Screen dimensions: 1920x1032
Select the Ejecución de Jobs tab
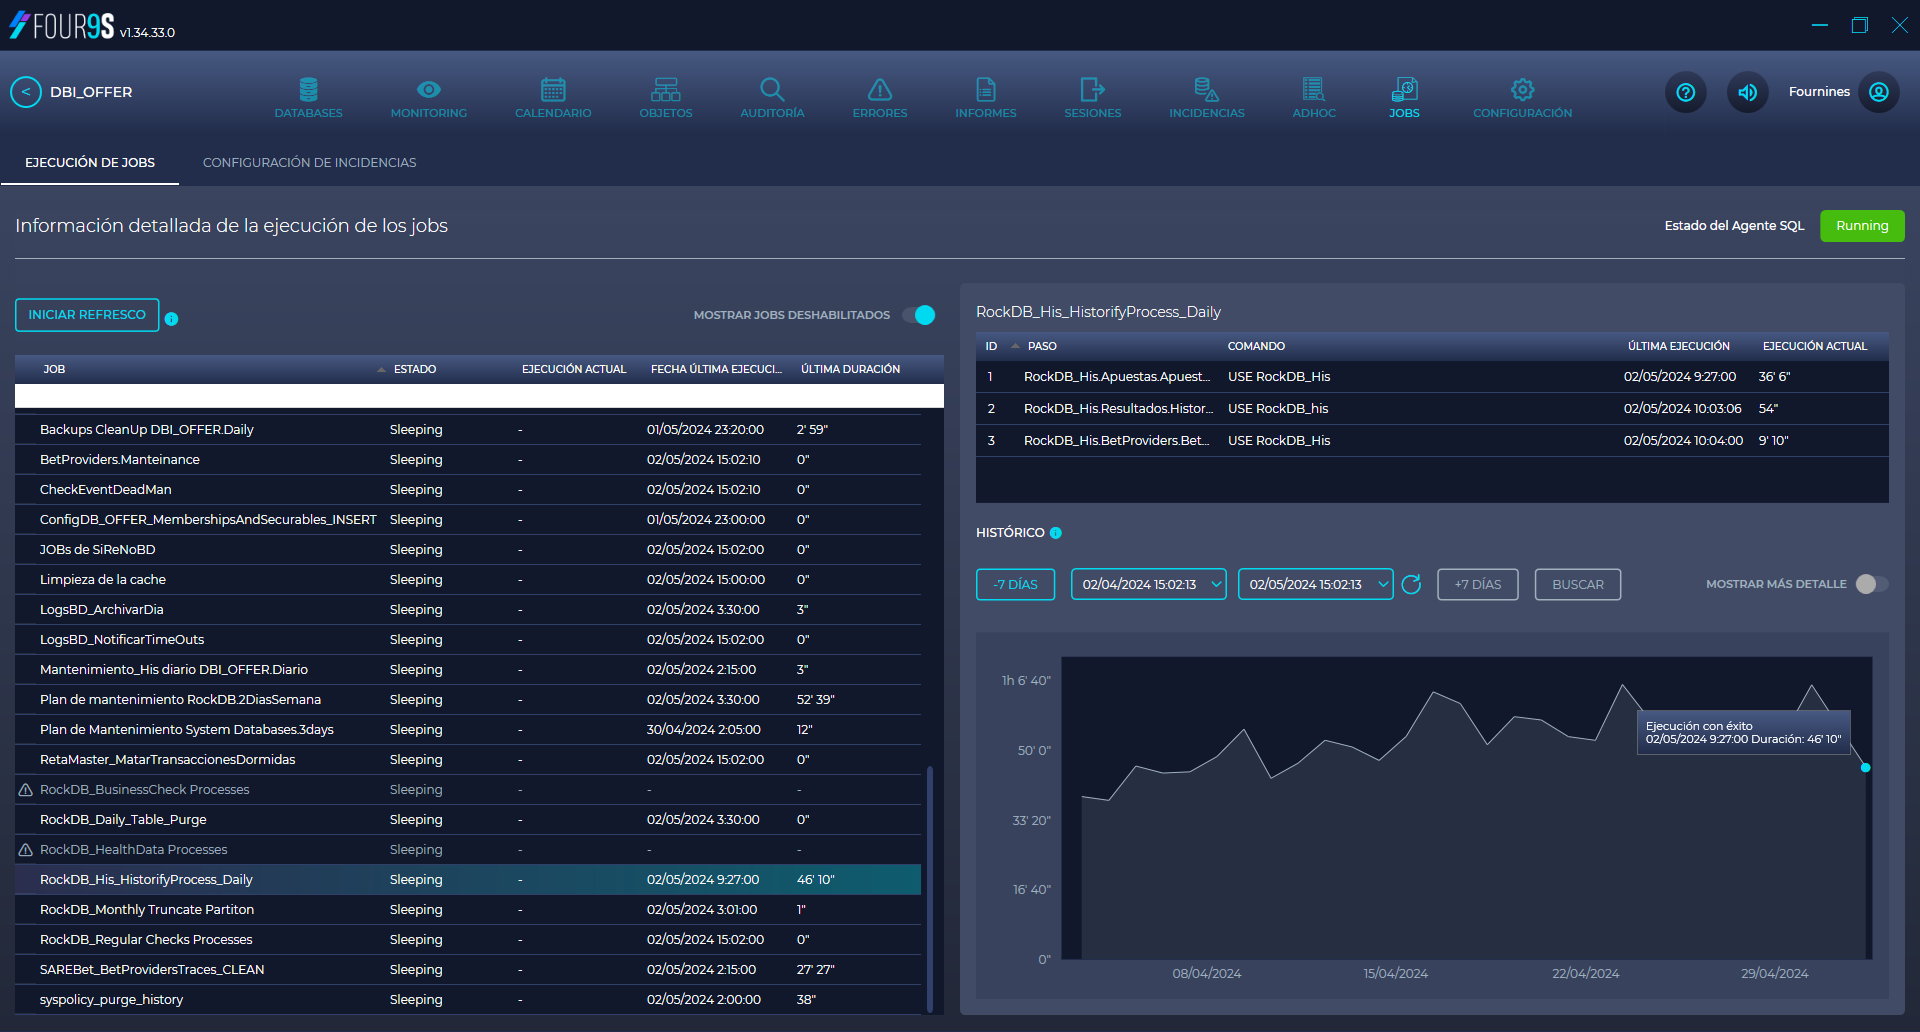pyautogui.click(x=89, y=162)
